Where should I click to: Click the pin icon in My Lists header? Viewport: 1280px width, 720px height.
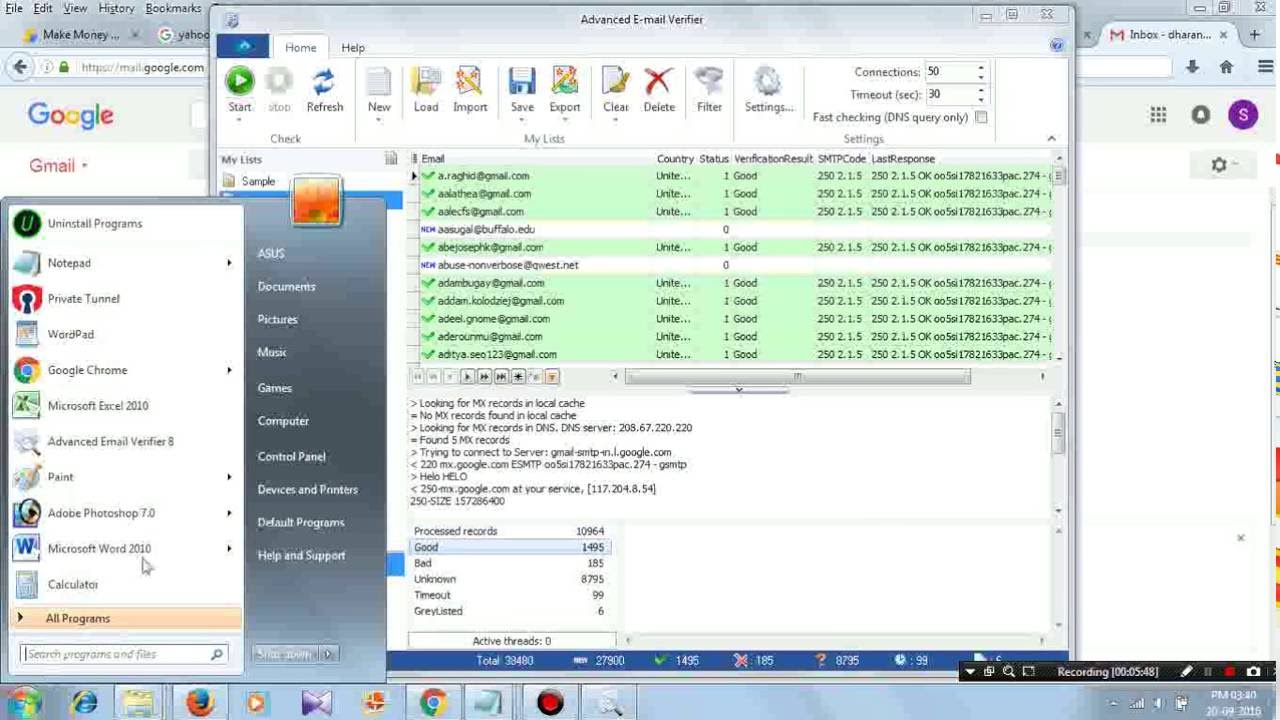[x=391, y=159]
